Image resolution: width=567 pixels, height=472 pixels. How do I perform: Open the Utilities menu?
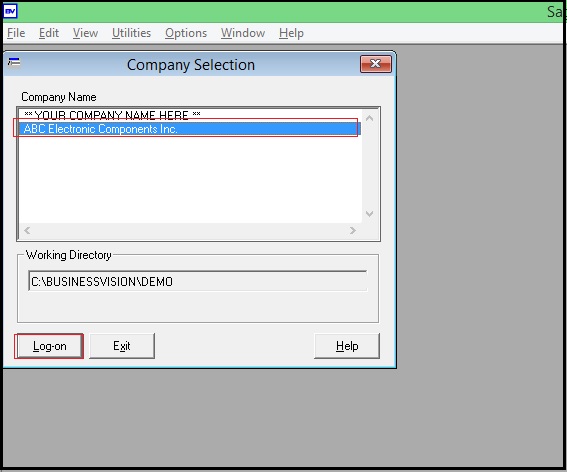[x=132, y=33]
